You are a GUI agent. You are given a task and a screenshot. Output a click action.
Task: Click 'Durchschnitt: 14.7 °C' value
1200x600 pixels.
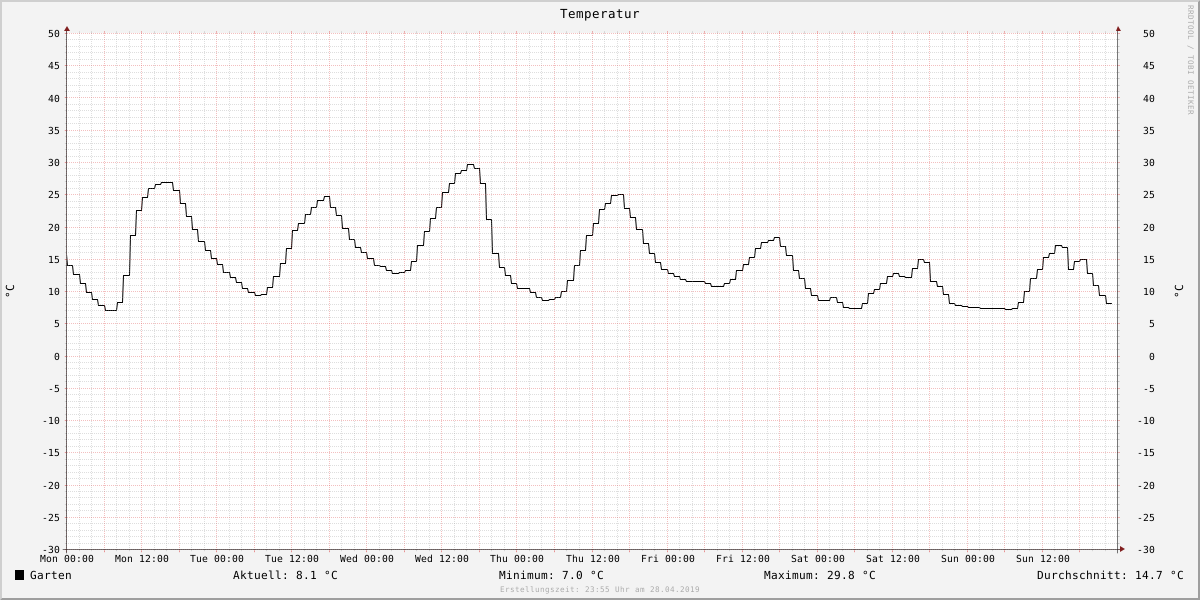tap(1110, 575)
